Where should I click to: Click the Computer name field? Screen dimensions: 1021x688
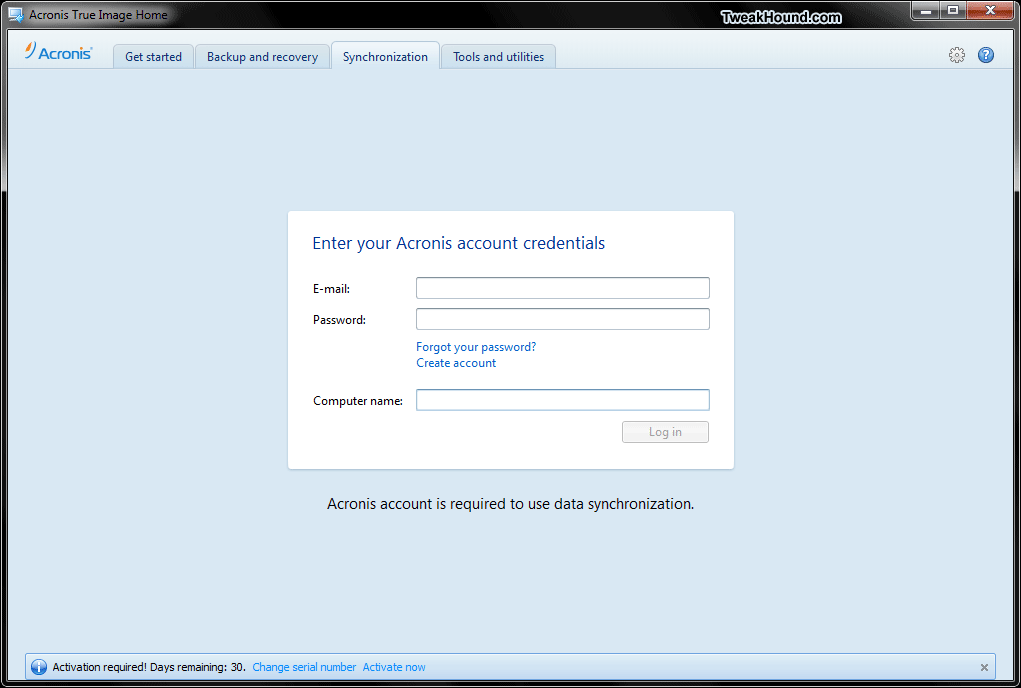coord(563,400)
